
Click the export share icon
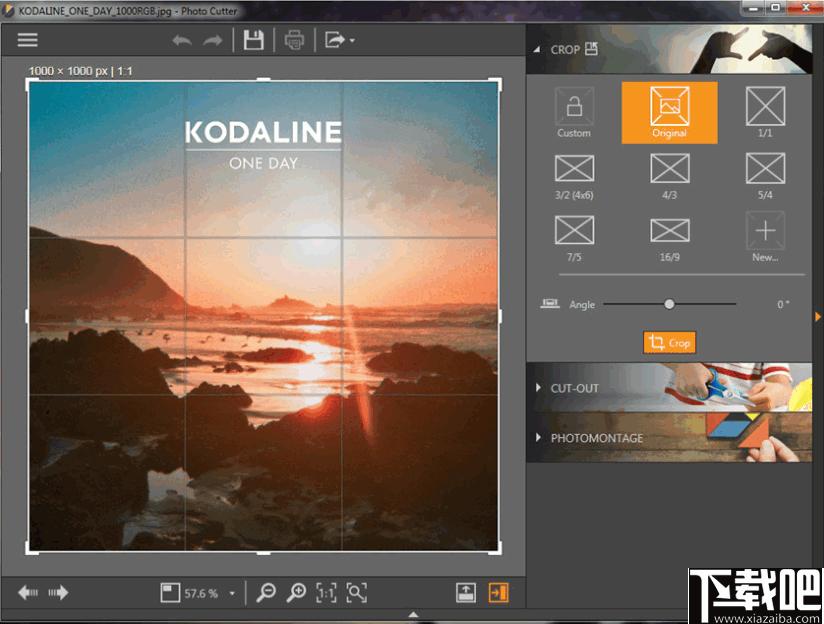point(335,40)
